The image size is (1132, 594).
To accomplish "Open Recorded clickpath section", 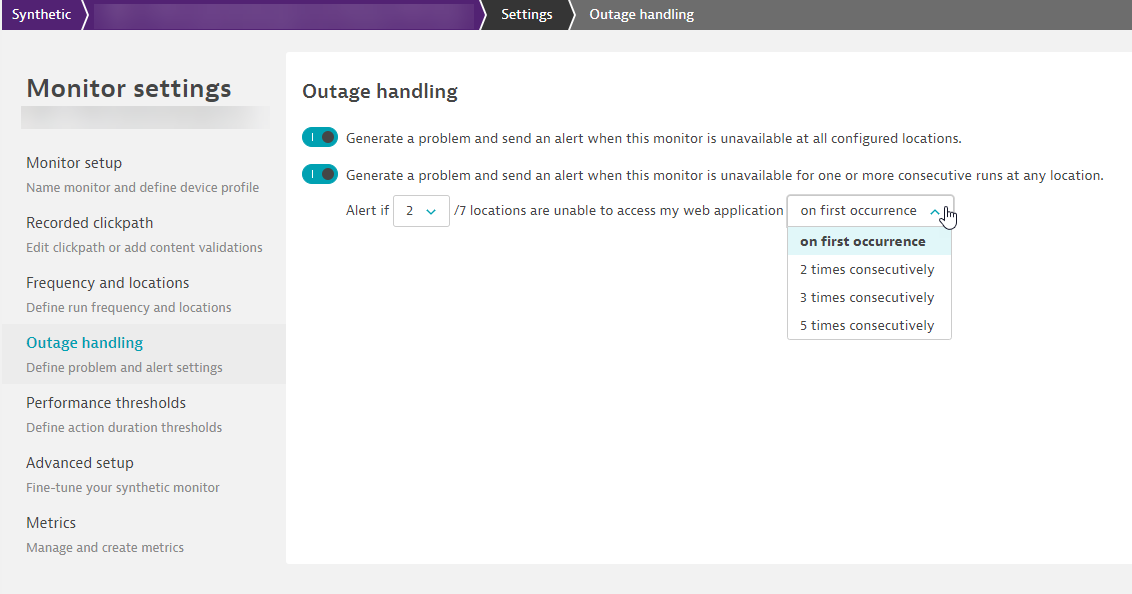I will pos(90,223).
